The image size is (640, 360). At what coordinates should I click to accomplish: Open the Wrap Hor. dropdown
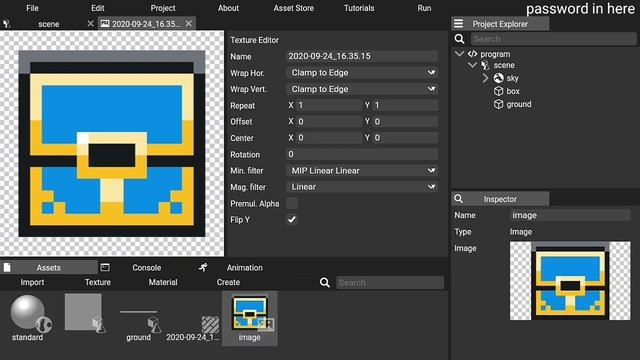click(362, 73)
